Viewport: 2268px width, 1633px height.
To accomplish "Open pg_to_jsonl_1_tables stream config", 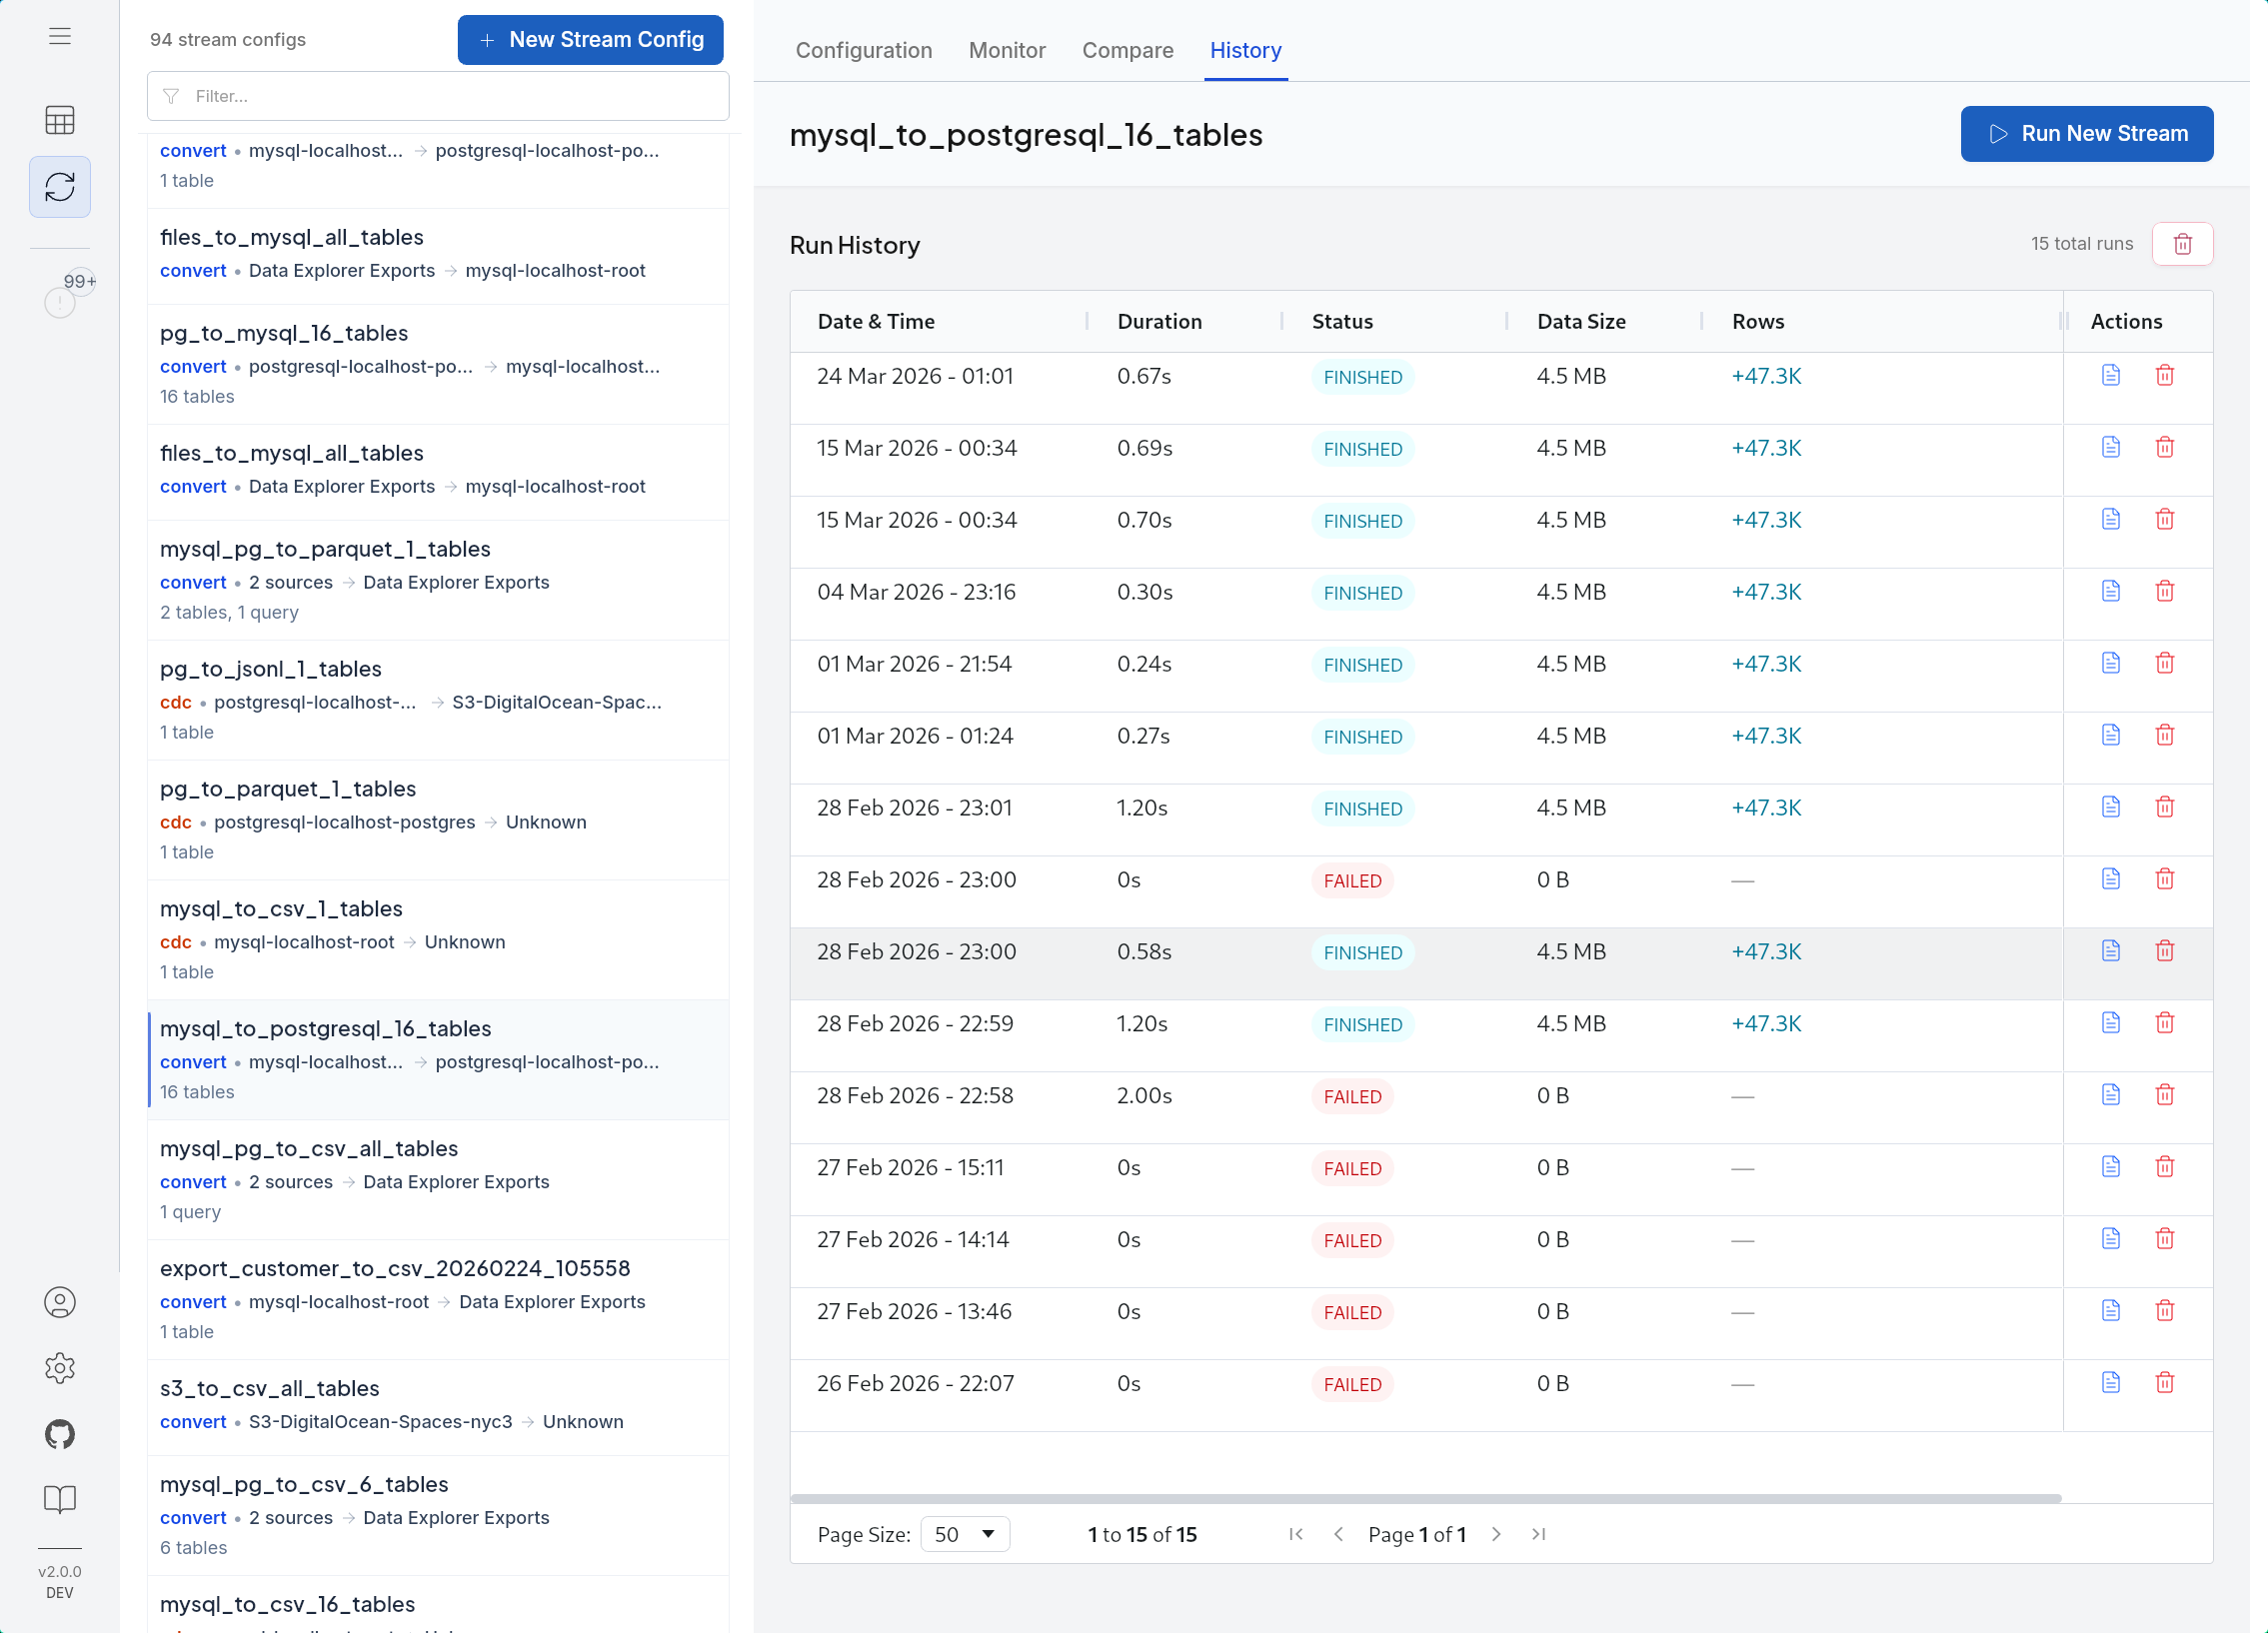I will (x=438, y=700).
